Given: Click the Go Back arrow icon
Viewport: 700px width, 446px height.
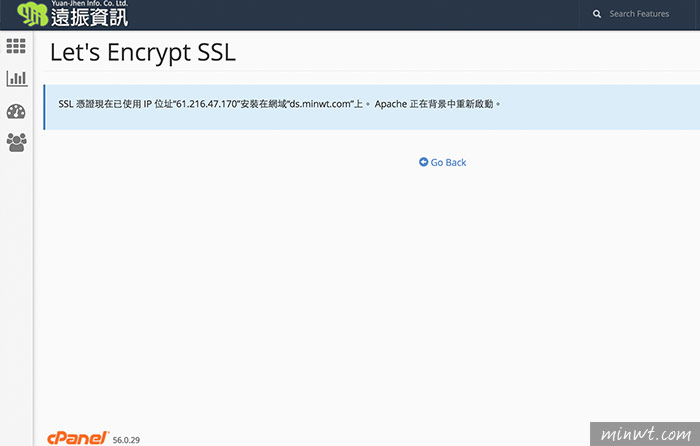Looking at the screenshot, I should click(x=423, y=162).
